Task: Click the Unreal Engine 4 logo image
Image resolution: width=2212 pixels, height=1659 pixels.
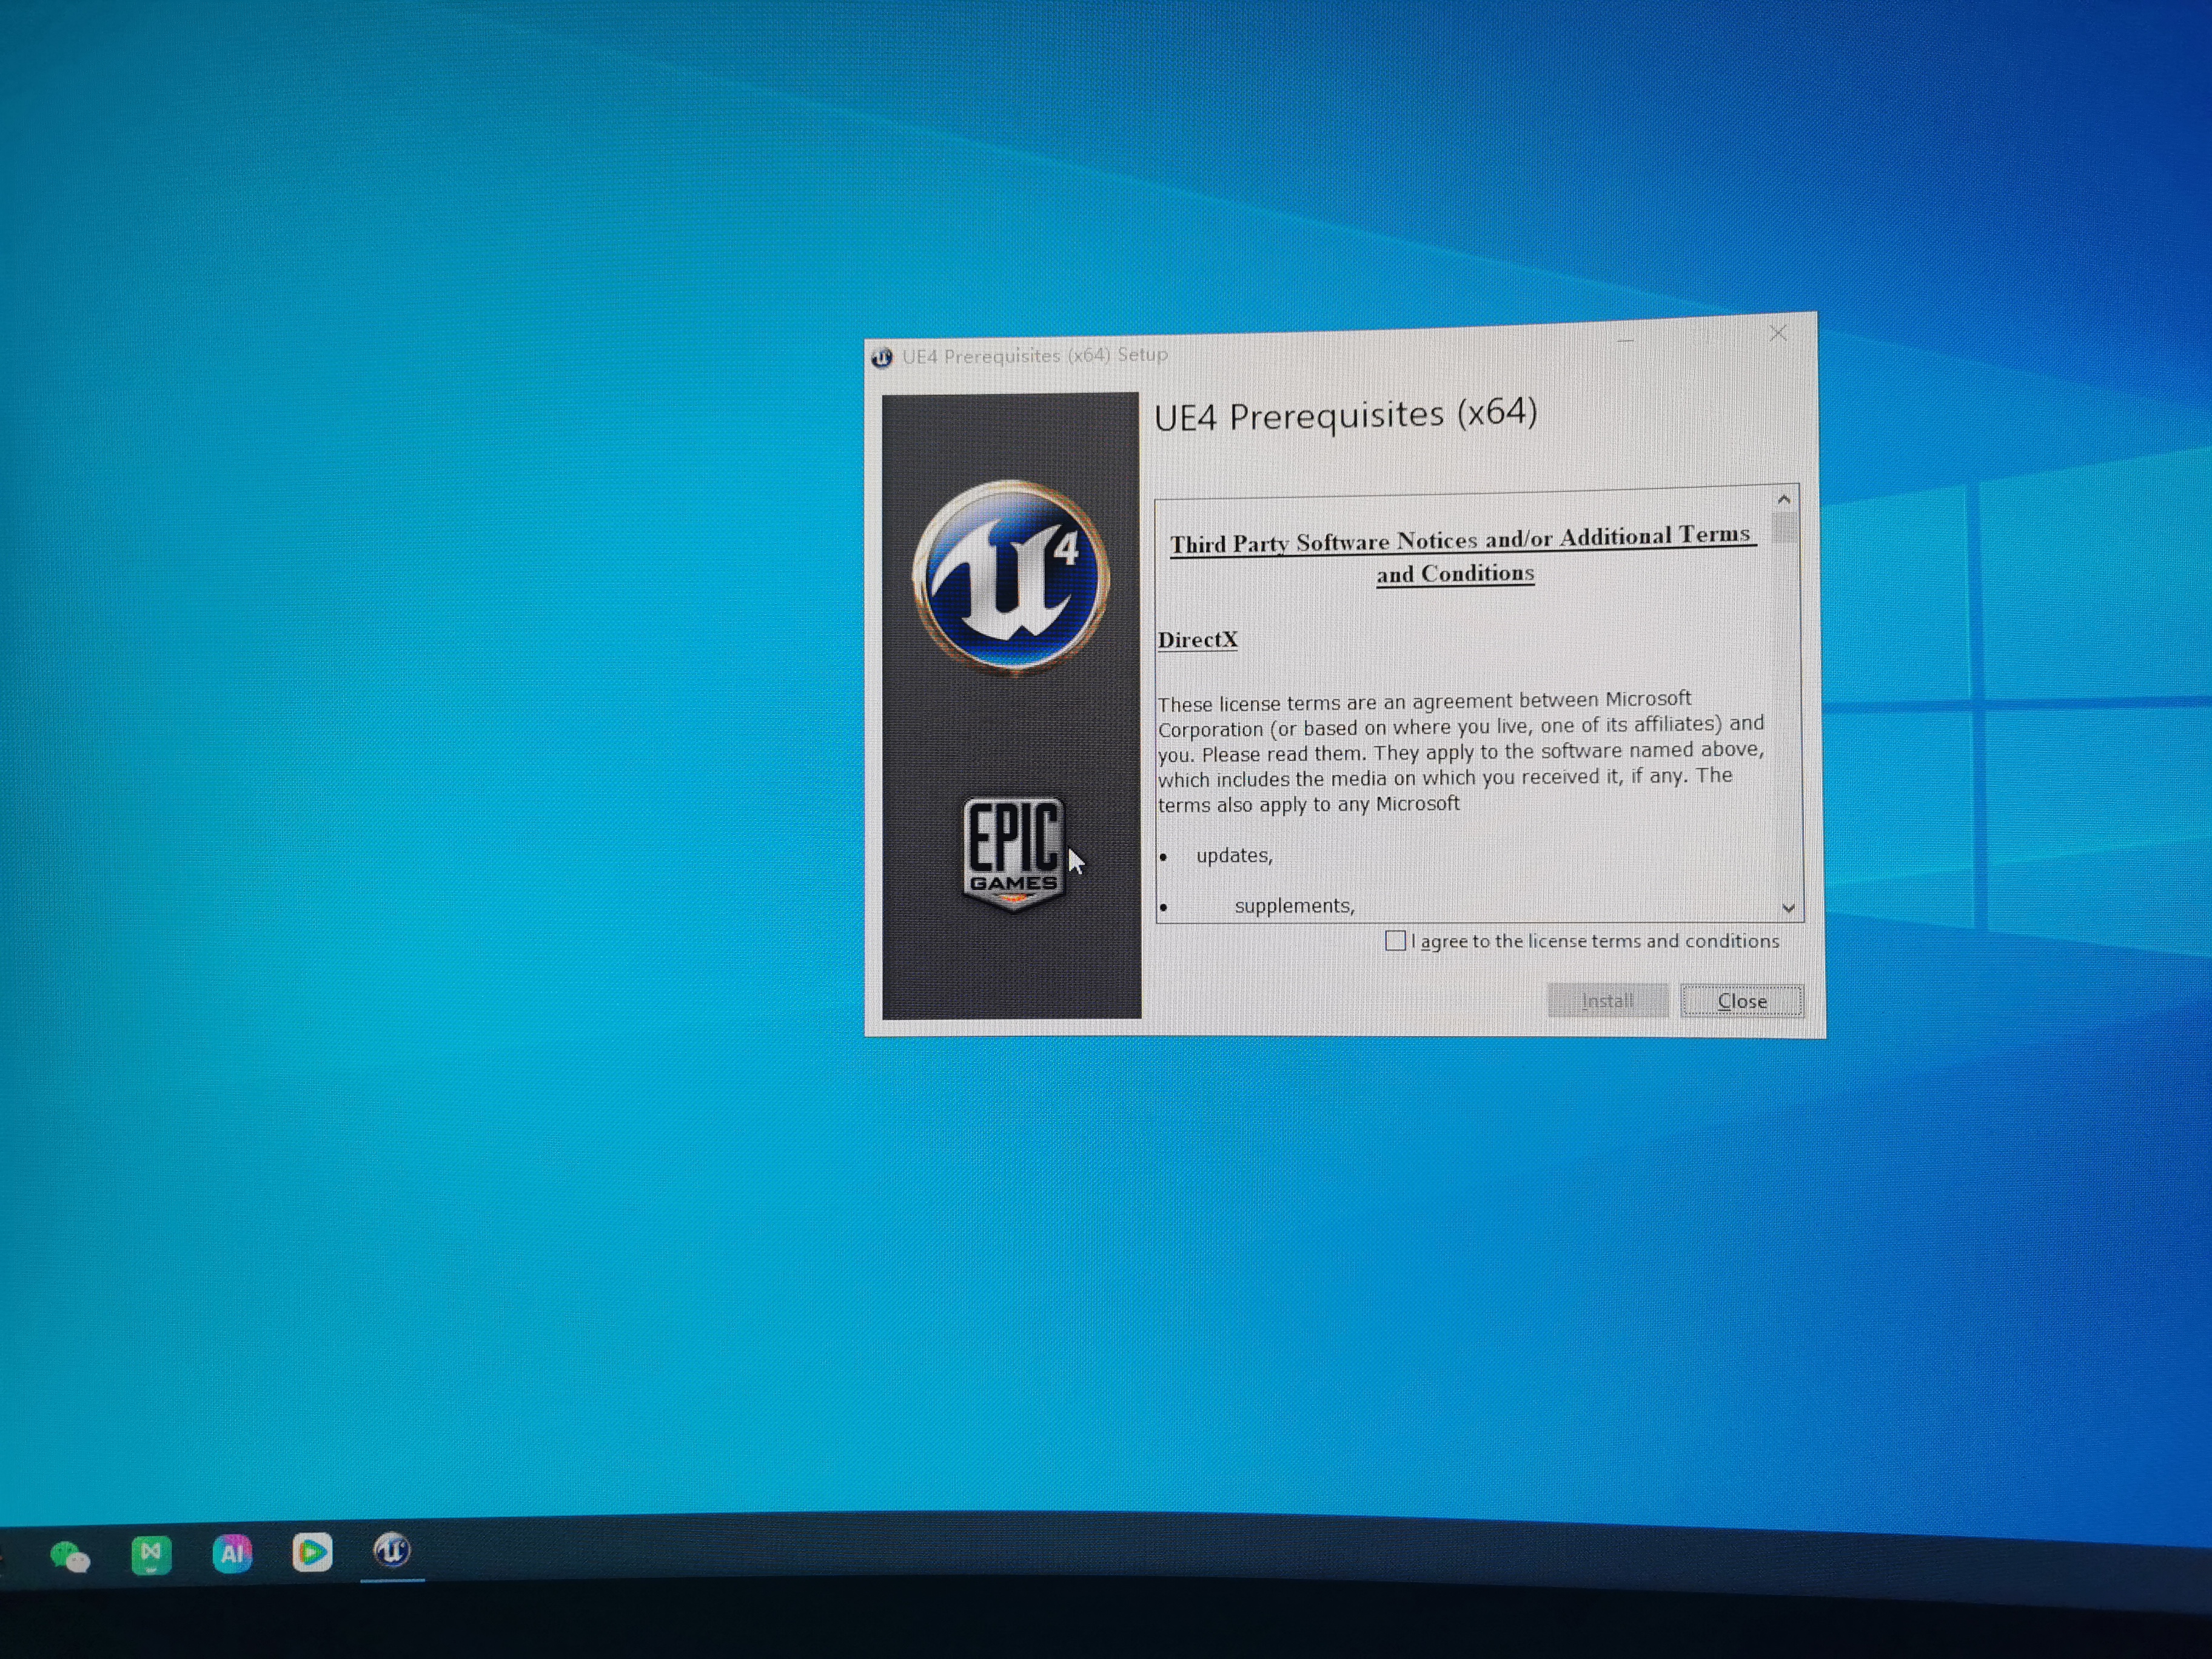Action: pyautogui.click(x=1011, y=577)
